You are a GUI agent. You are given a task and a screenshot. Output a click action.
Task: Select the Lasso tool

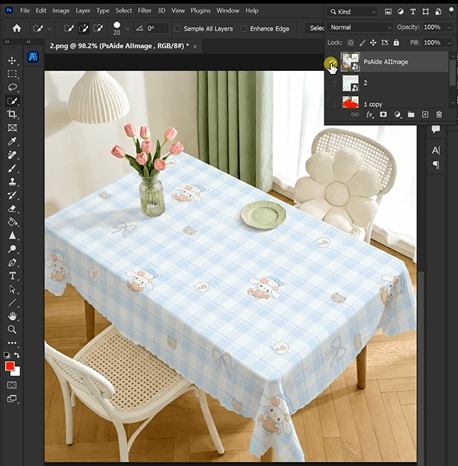(x=12, y=87)
